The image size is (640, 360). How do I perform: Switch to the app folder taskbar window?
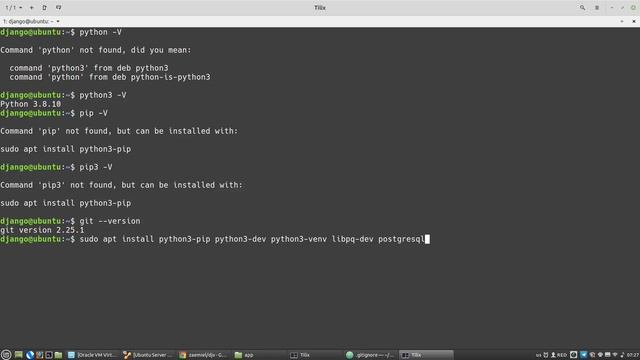coord(259,355)
